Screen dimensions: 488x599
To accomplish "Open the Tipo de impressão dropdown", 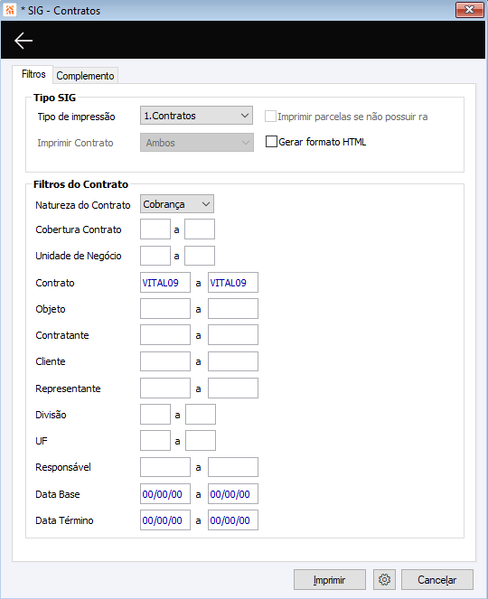I will (196, 116).
